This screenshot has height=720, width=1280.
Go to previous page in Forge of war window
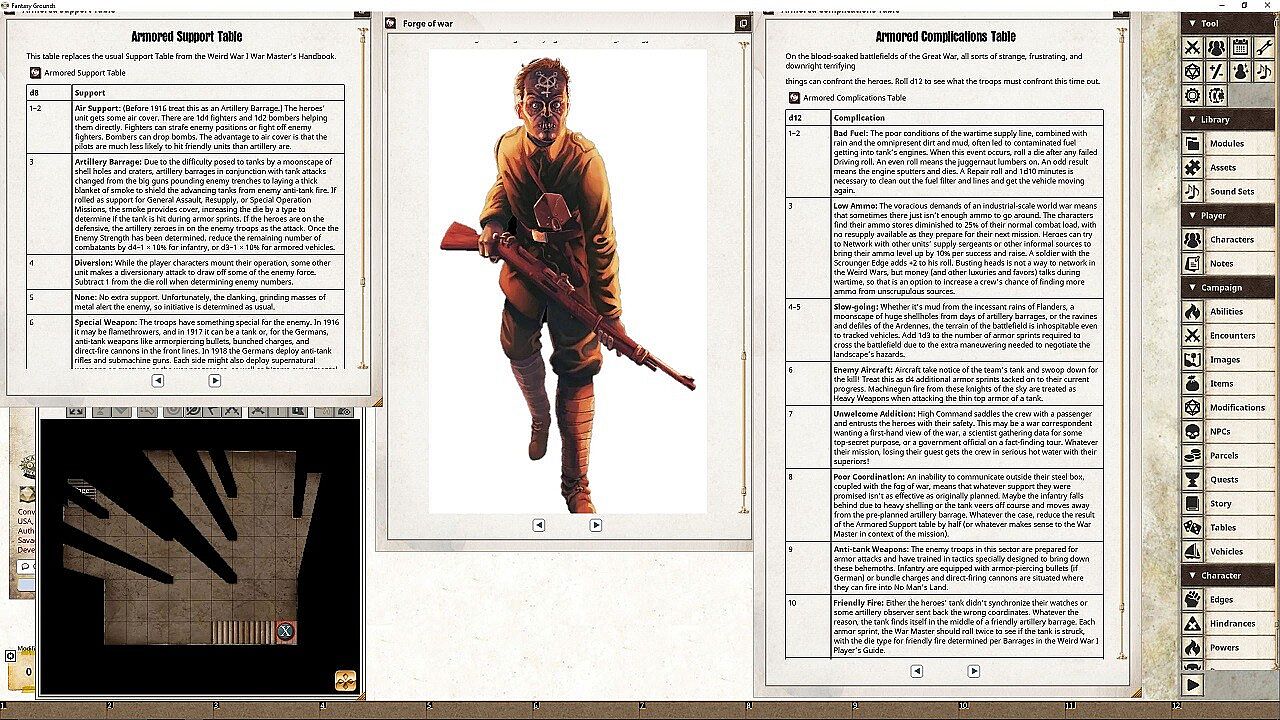pos(538,525)
